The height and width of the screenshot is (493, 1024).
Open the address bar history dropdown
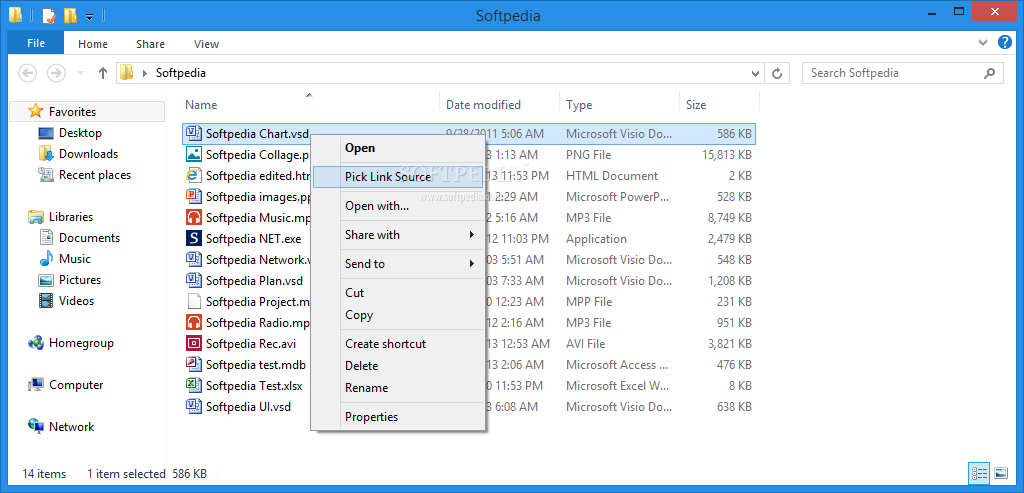(756, 73)
